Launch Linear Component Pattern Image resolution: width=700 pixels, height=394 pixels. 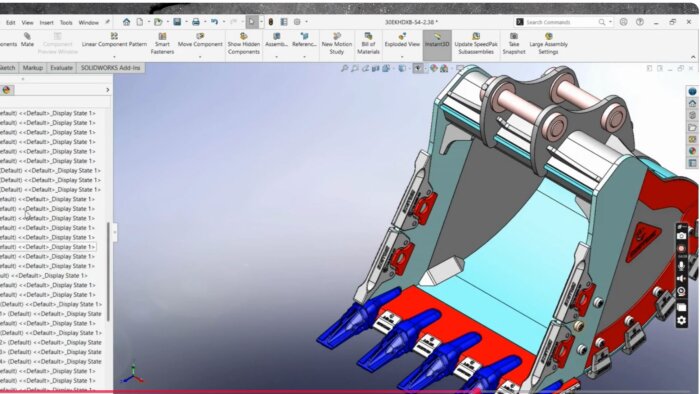pos(114,40)
